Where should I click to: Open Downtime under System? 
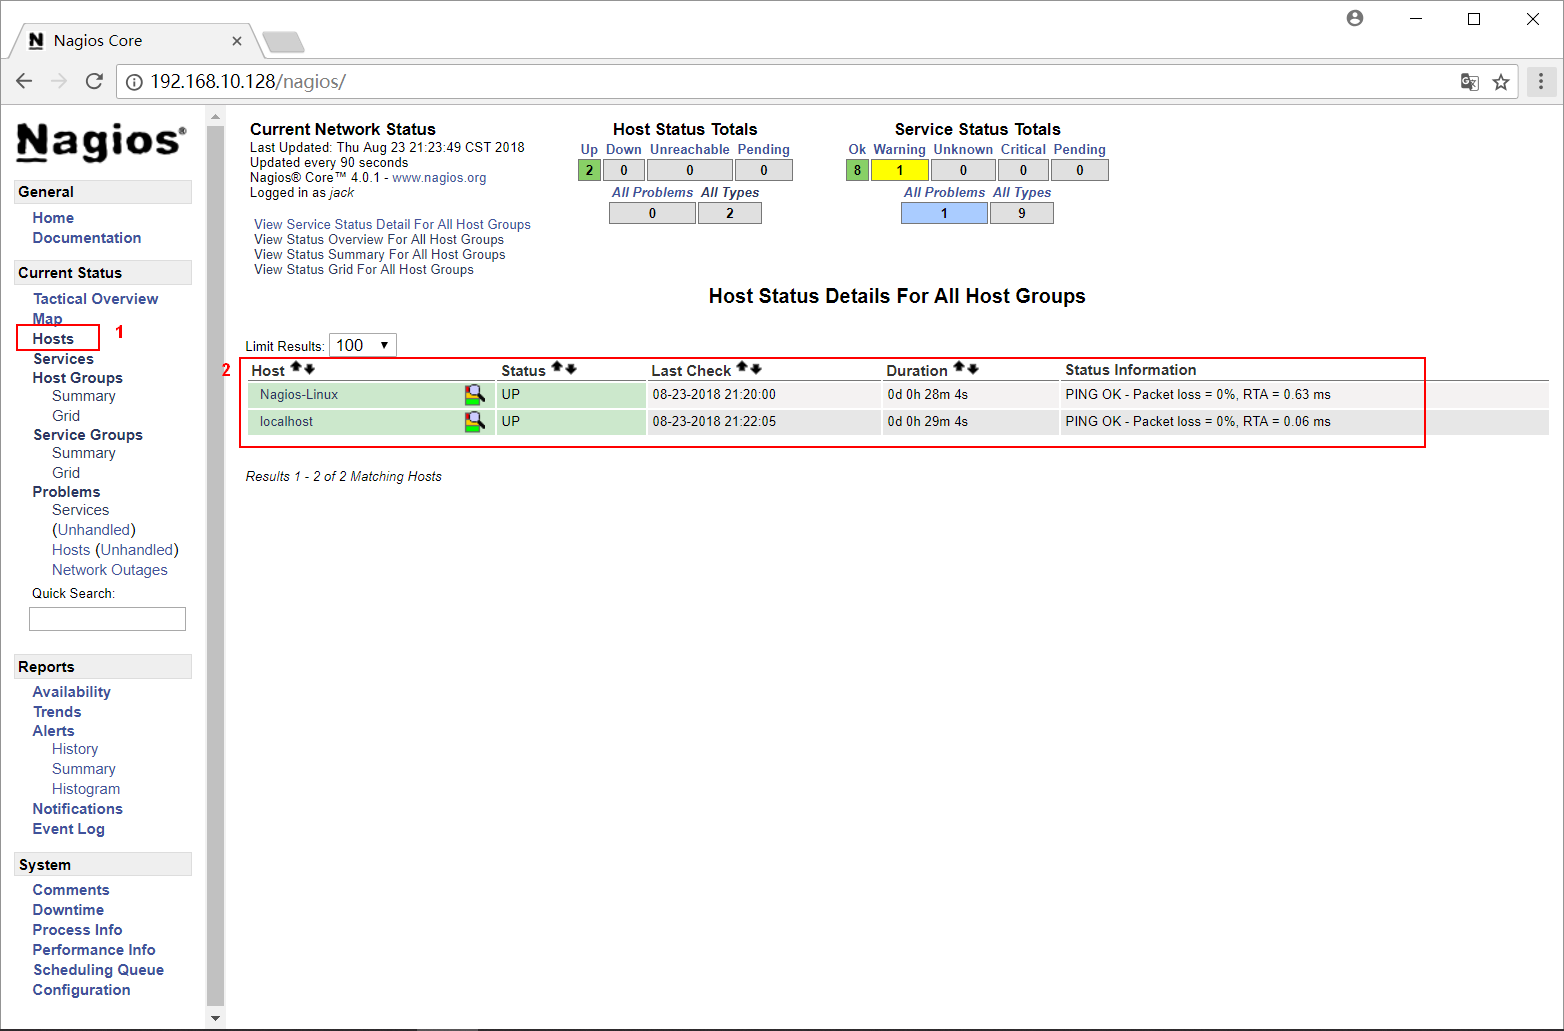coord(68,910)
